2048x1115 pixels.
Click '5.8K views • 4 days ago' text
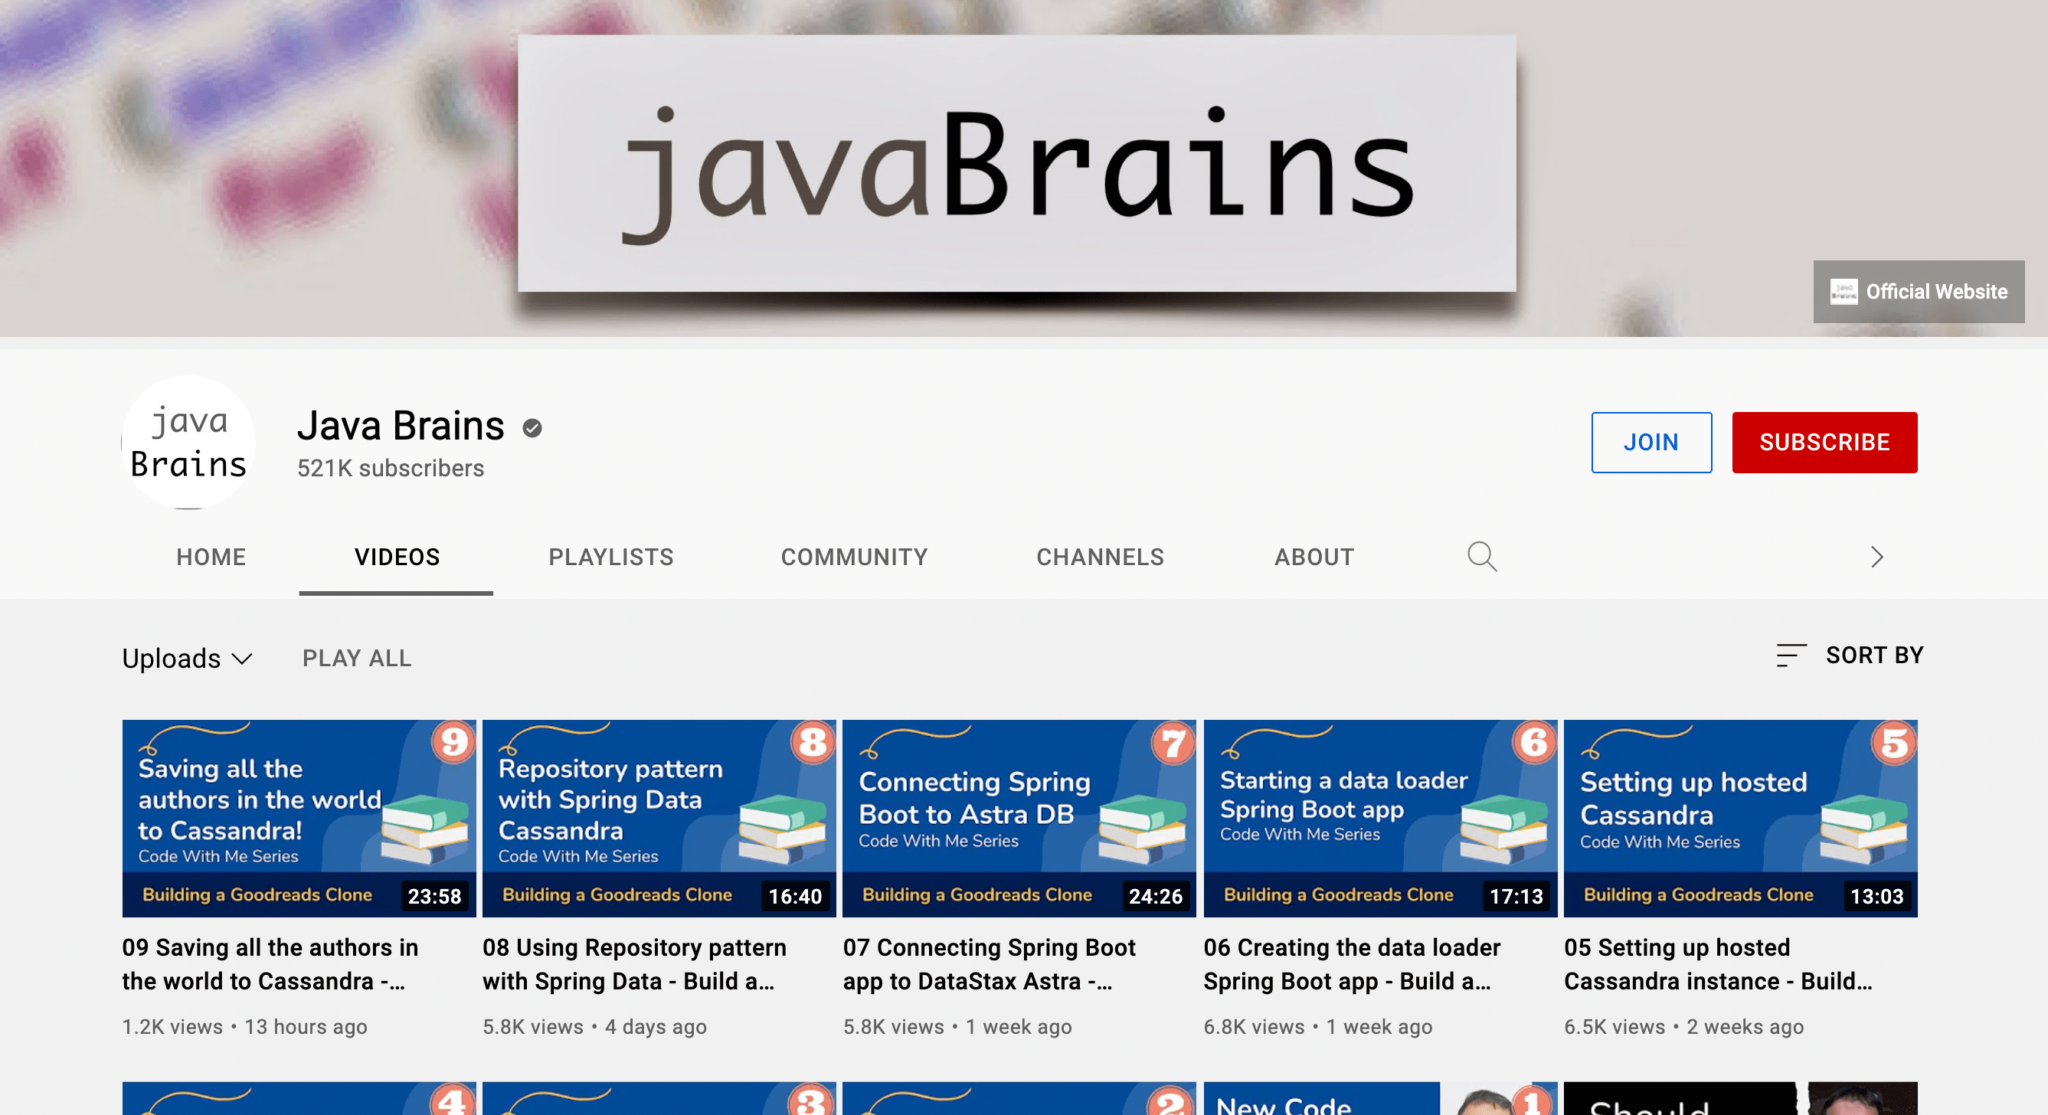point(594,1026)
